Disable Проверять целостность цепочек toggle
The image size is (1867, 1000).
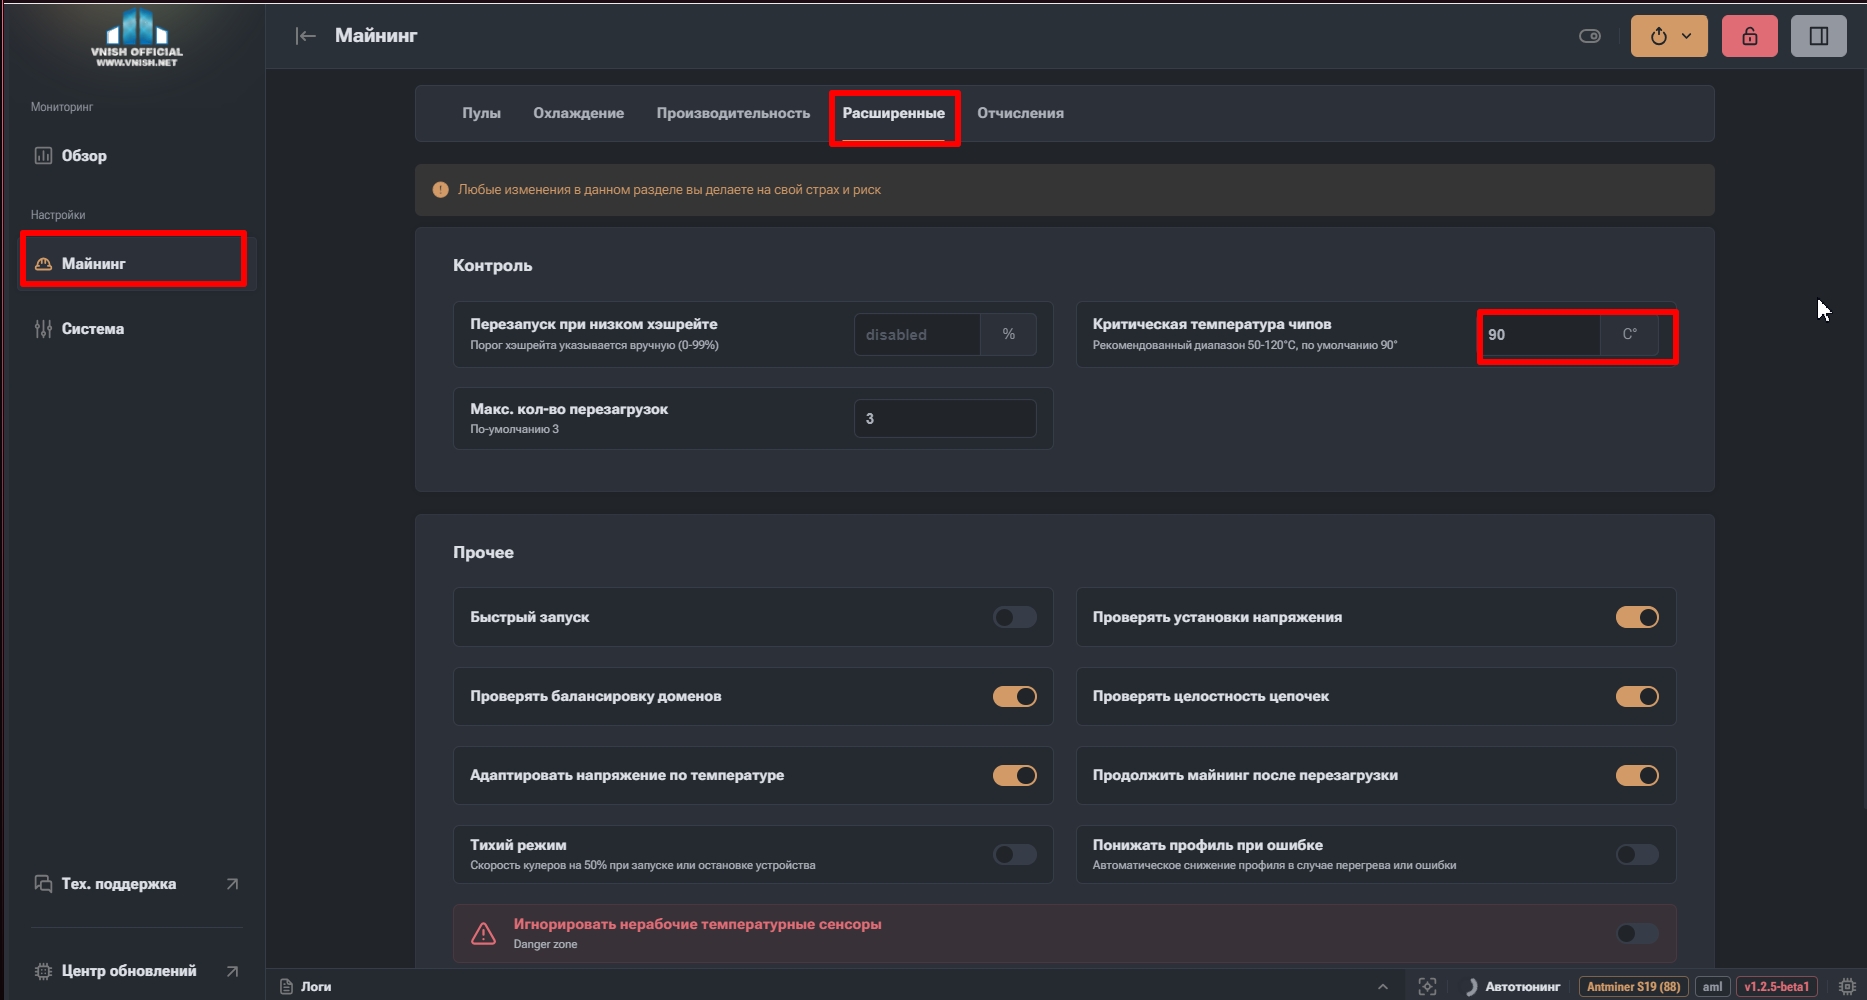1637,696
